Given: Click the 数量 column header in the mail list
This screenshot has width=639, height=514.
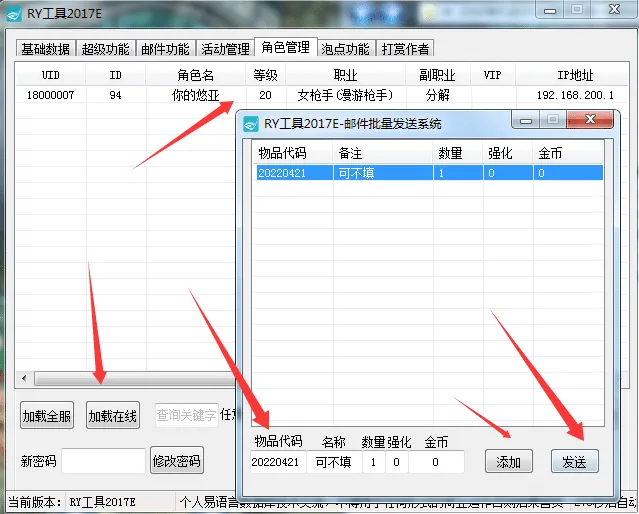Looking at the screenshot, I should (x=458, y=153).
